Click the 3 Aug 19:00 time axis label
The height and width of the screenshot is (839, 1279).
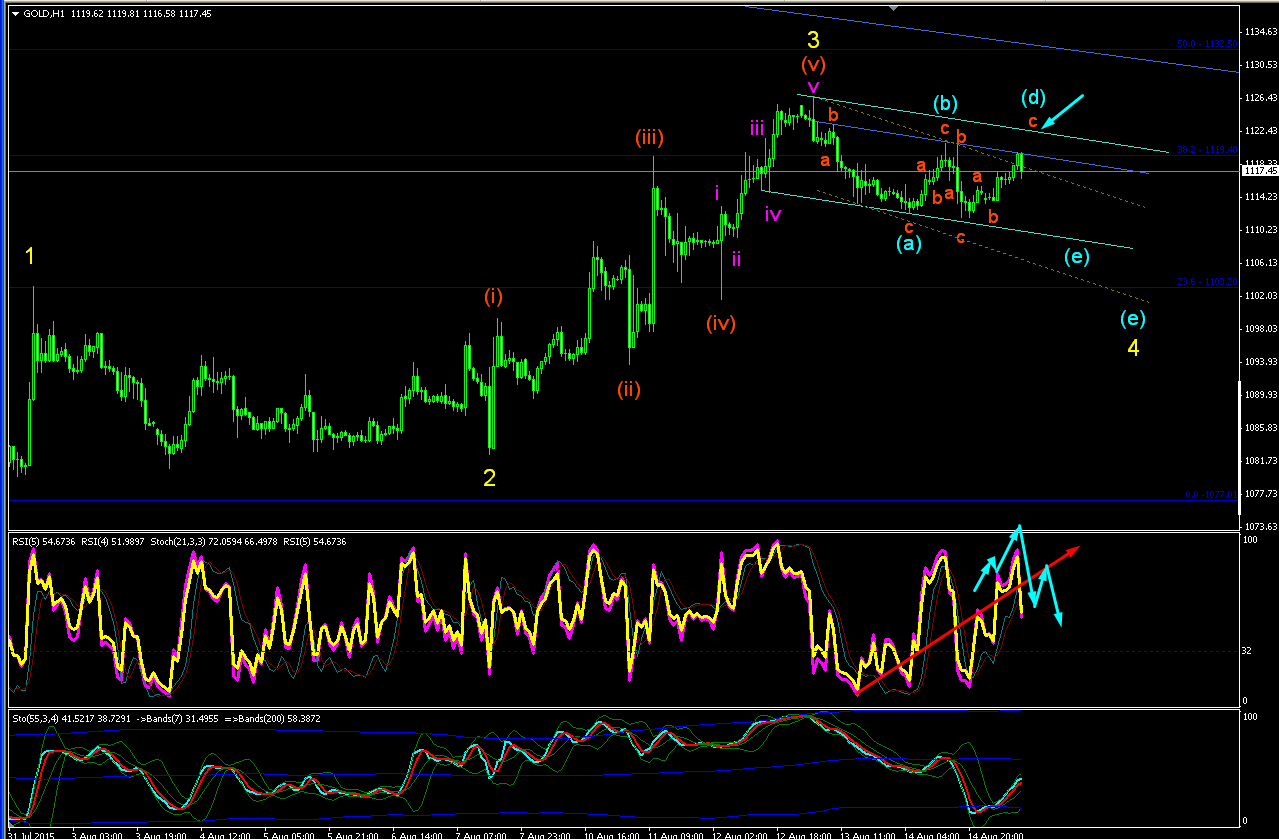tap(162, 833)
